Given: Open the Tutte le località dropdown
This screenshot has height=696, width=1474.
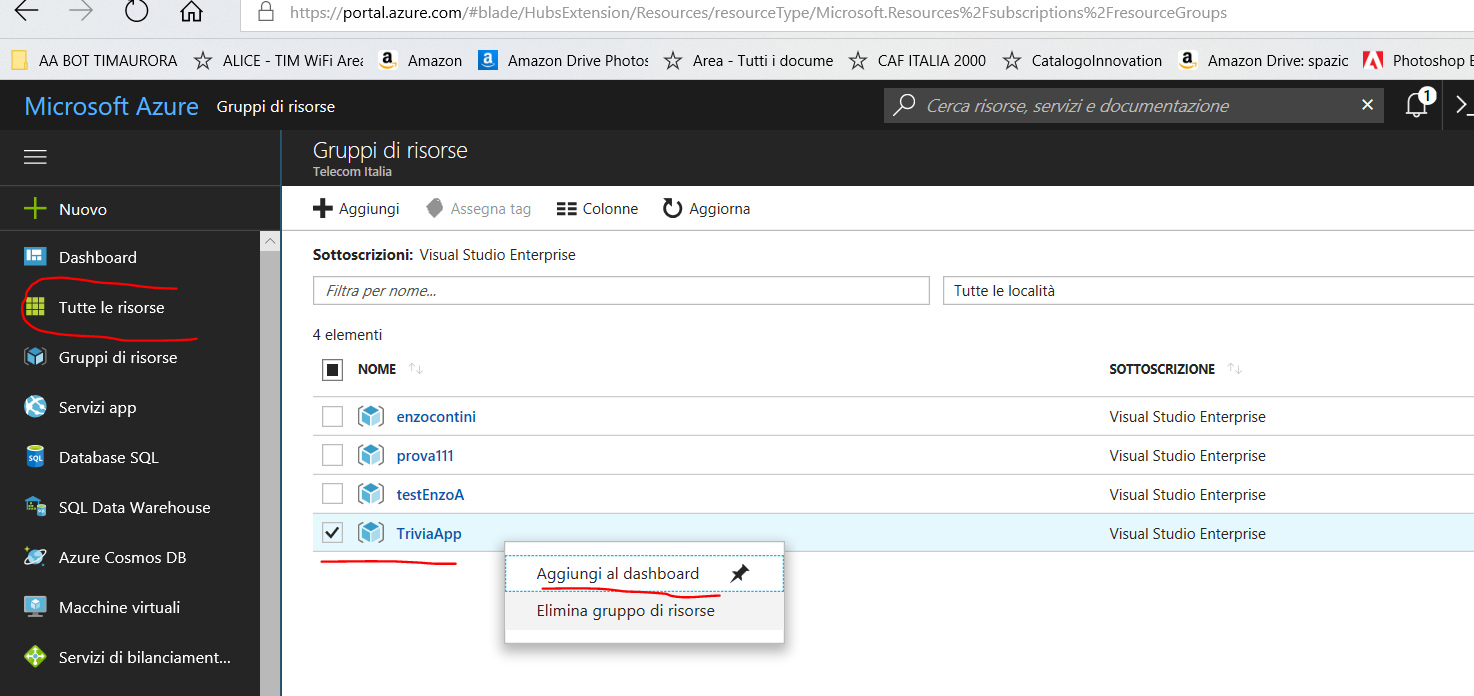Looking at the screenshot, I should [1207, 291].
